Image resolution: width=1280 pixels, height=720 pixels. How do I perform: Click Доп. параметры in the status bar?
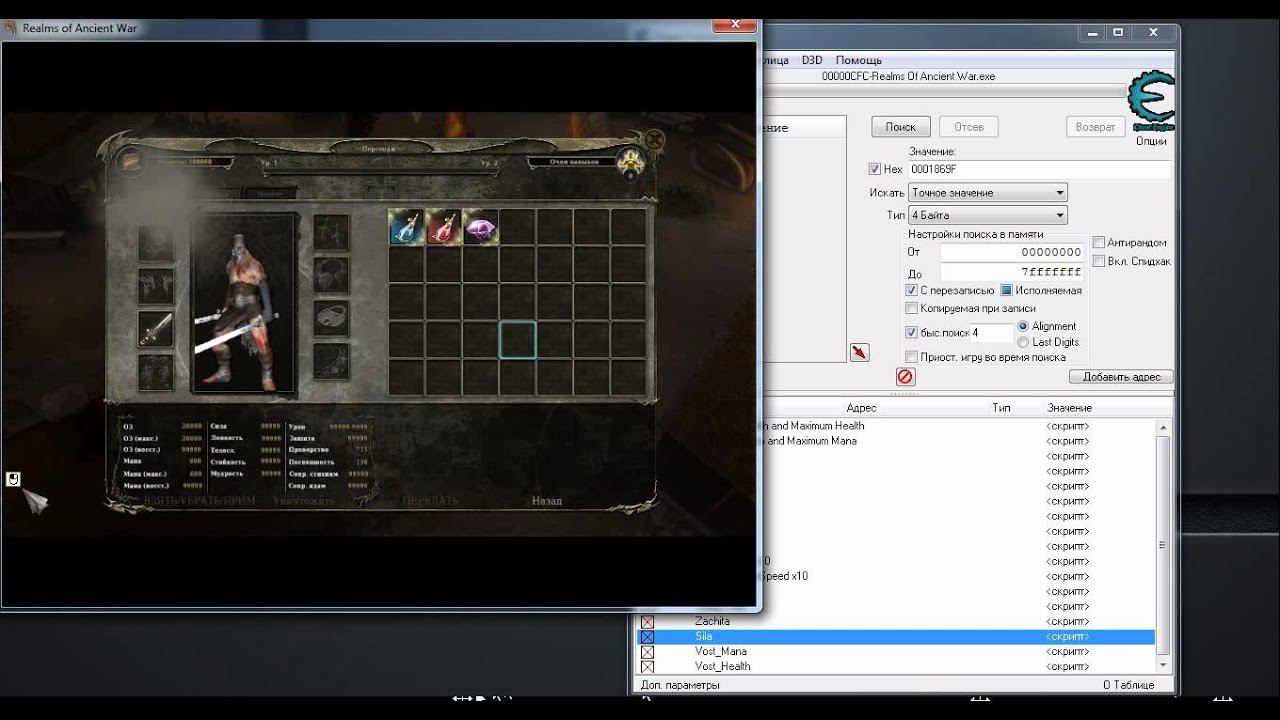click(x=680, y=685)
